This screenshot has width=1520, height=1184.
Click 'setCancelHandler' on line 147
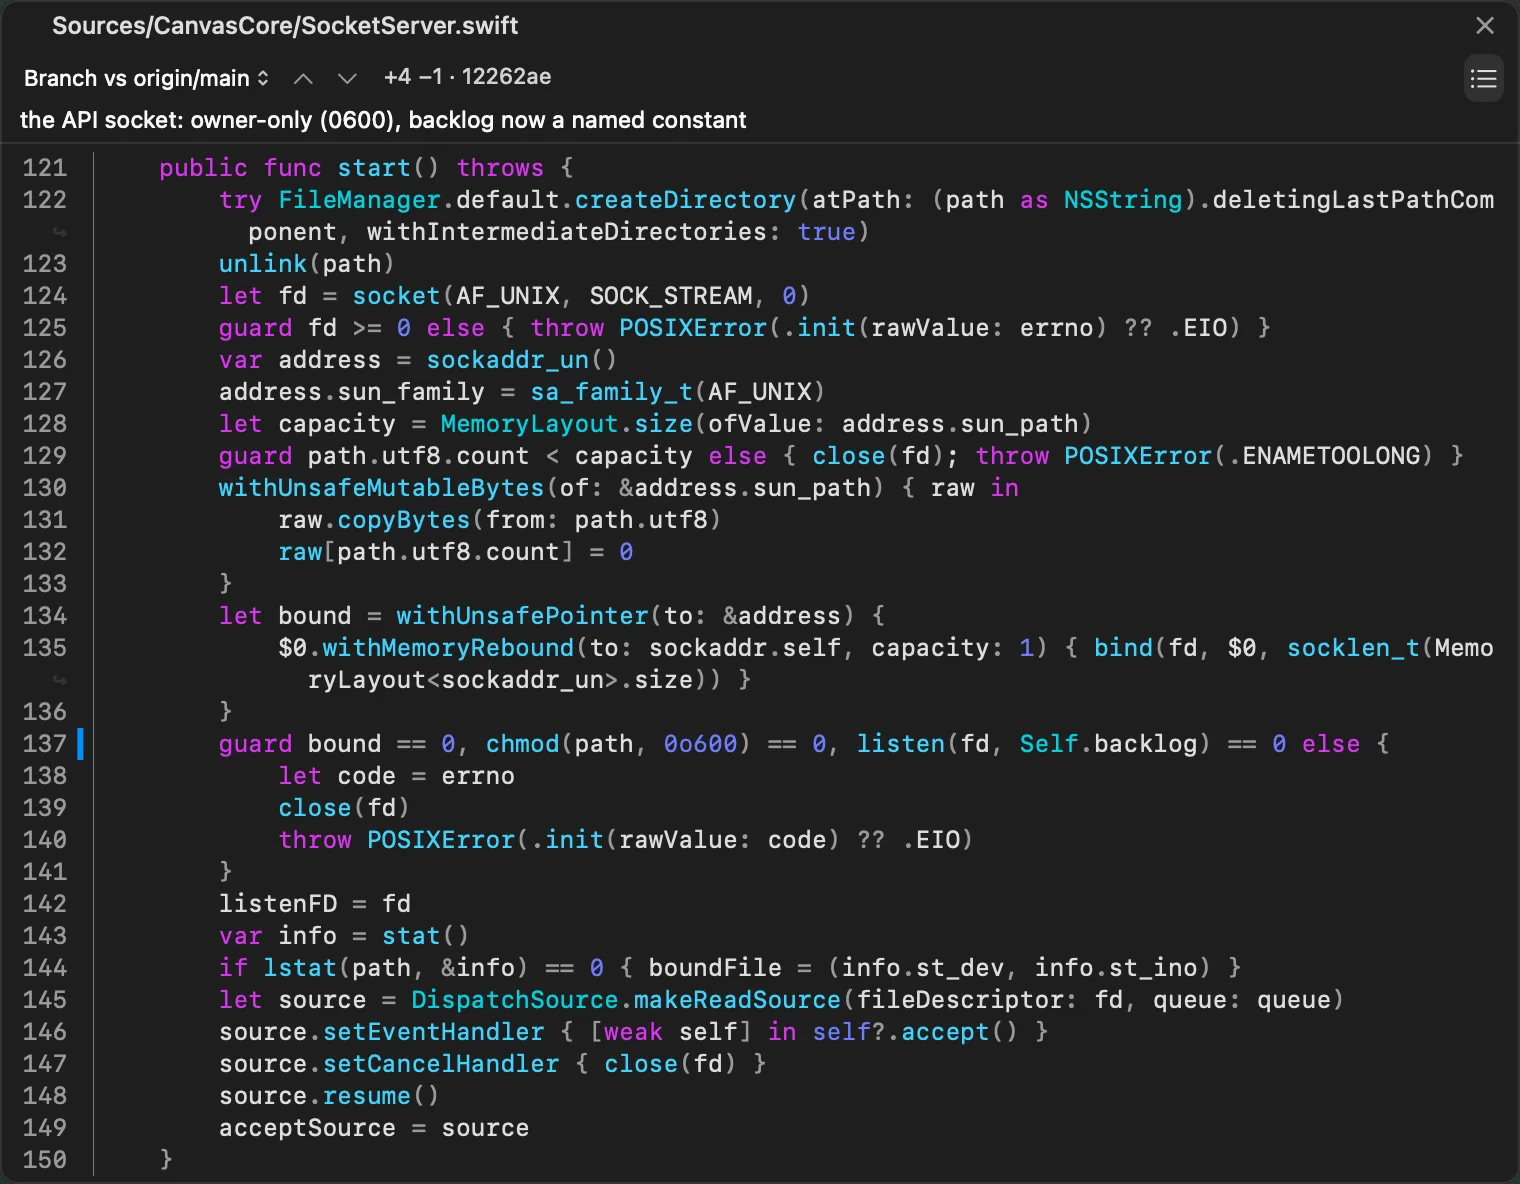[441, 1064]
